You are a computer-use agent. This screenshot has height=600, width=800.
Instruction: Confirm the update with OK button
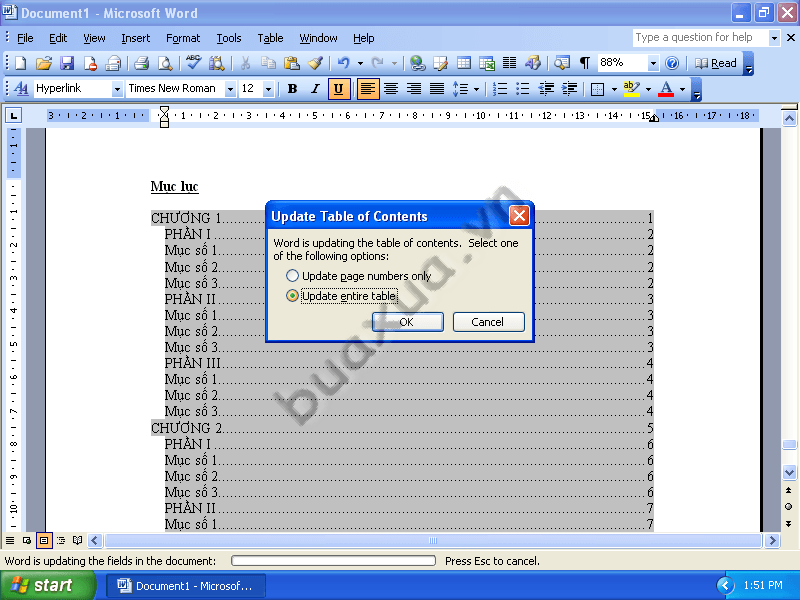407,322
